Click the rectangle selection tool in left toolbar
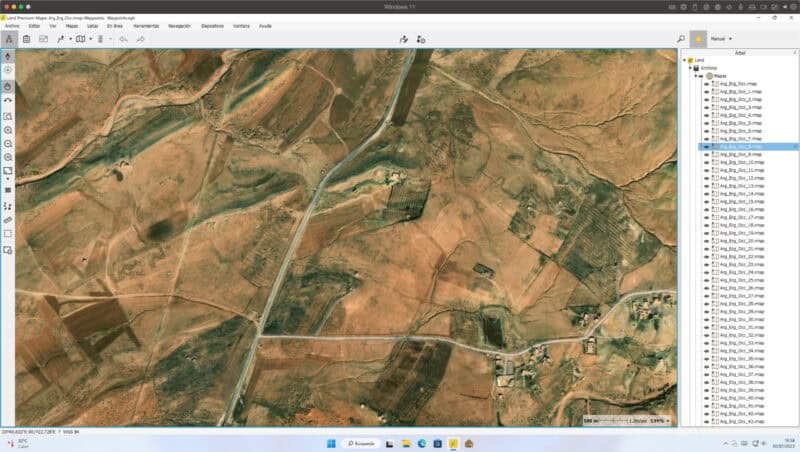The width and height of the screenshot is (800, 452). [x=8, y=234]
